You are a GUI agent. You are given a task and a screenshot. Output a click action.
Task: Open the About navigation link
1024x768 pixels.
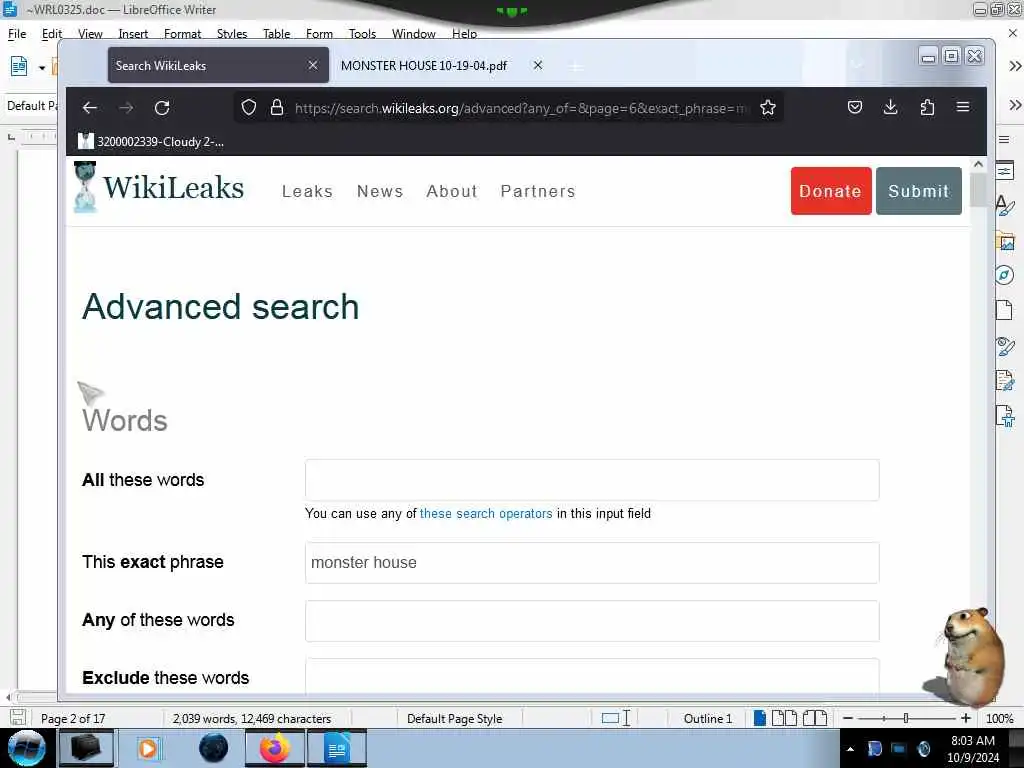pos(452,191)
